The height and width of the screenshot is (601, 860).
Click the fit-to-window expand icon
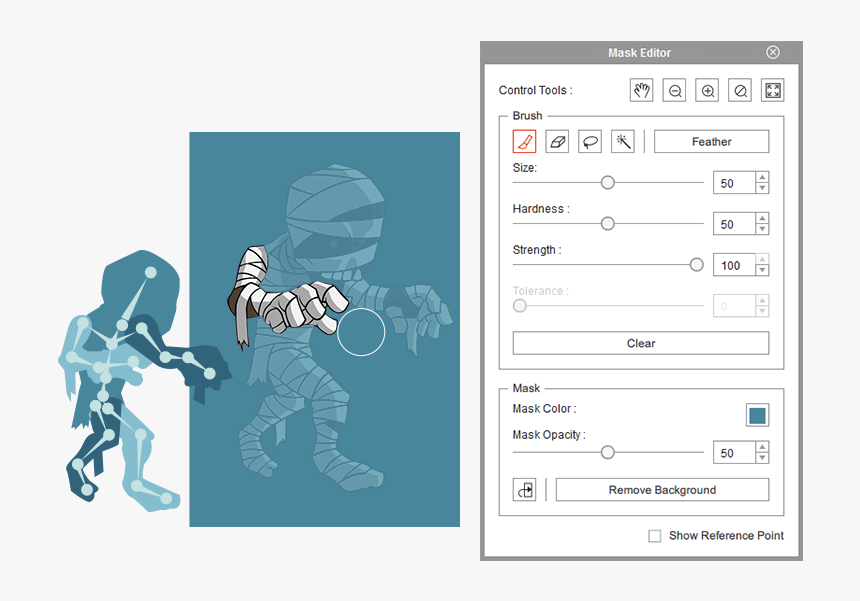[772, 91]
